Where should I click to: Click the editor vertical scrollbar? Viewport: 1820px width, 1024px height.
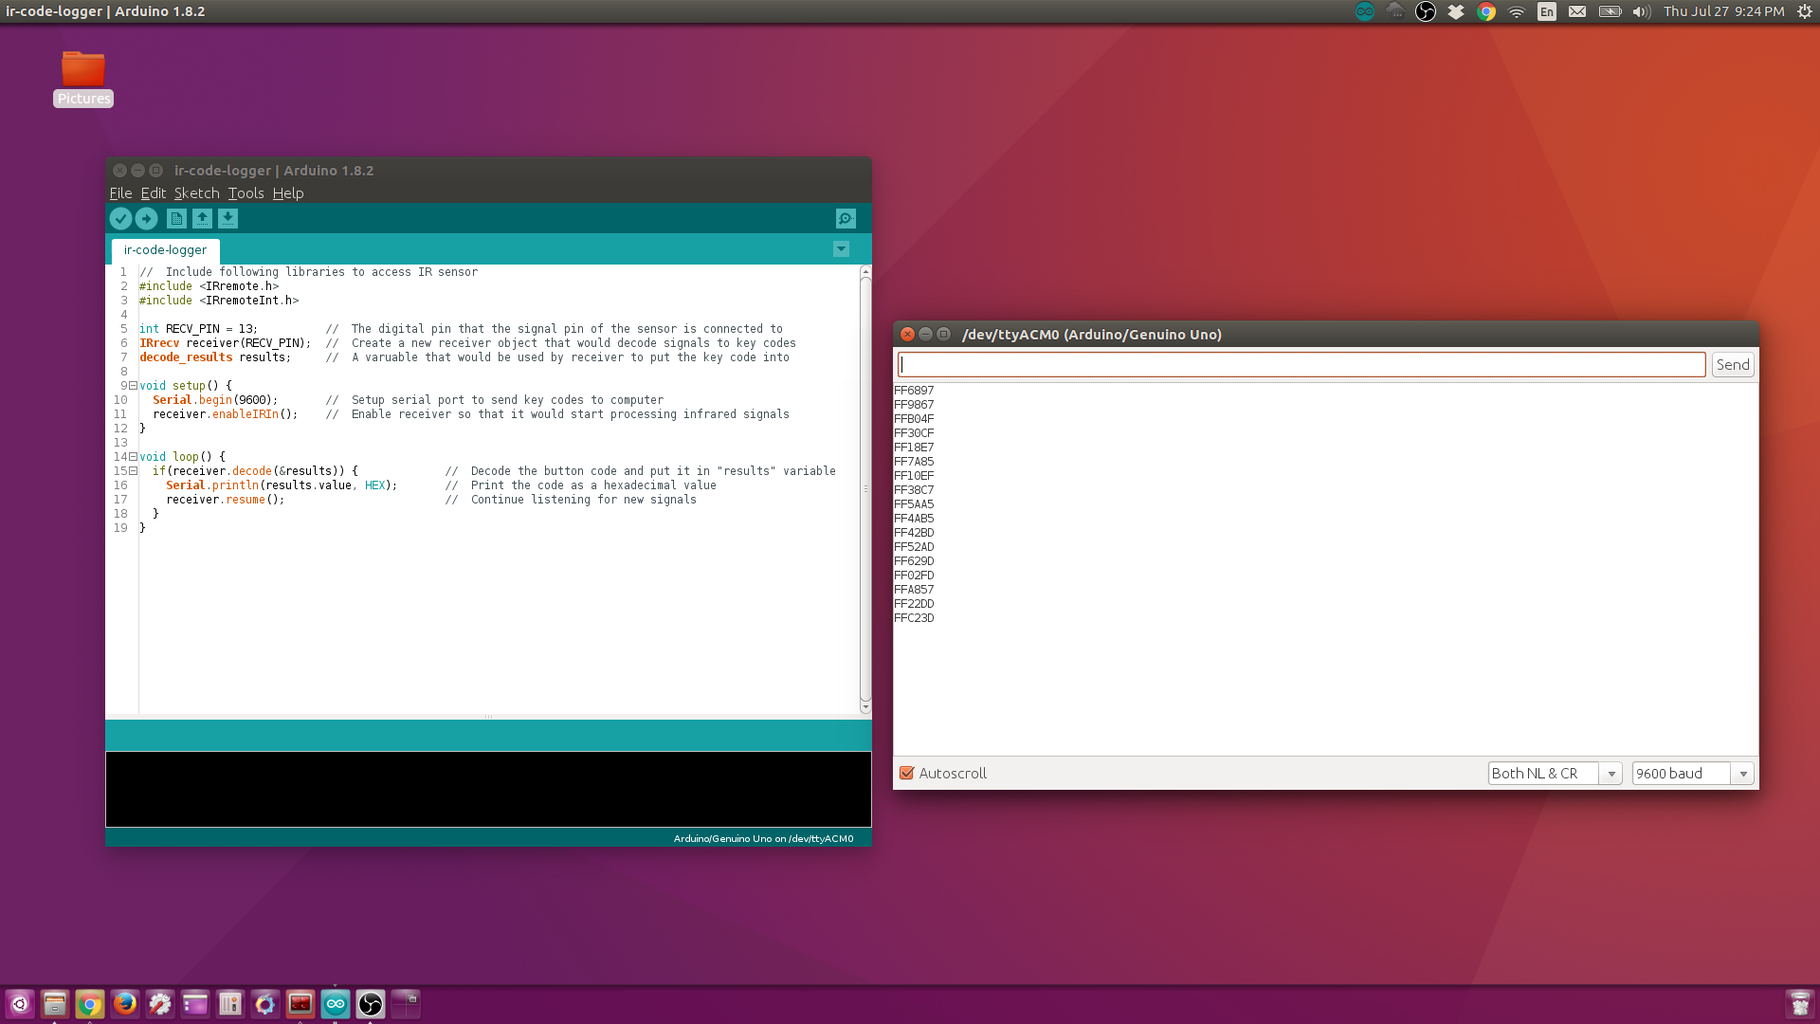(865, 490)
